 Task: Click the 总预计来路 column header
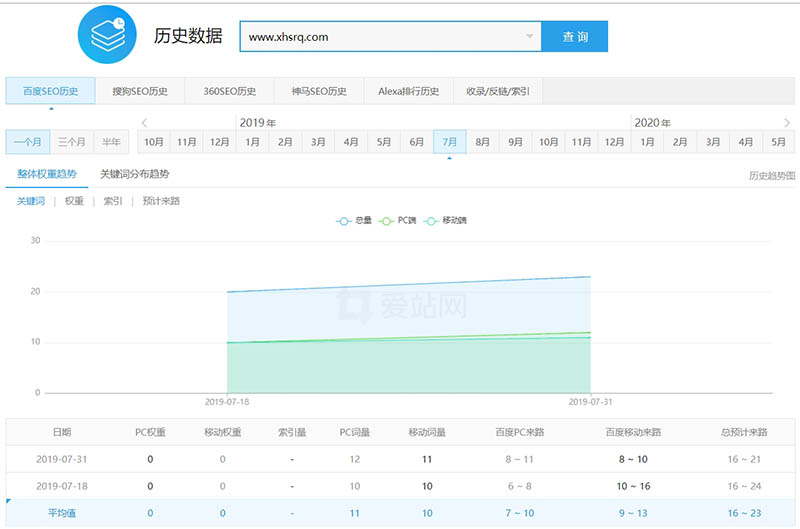pos(744,432)
